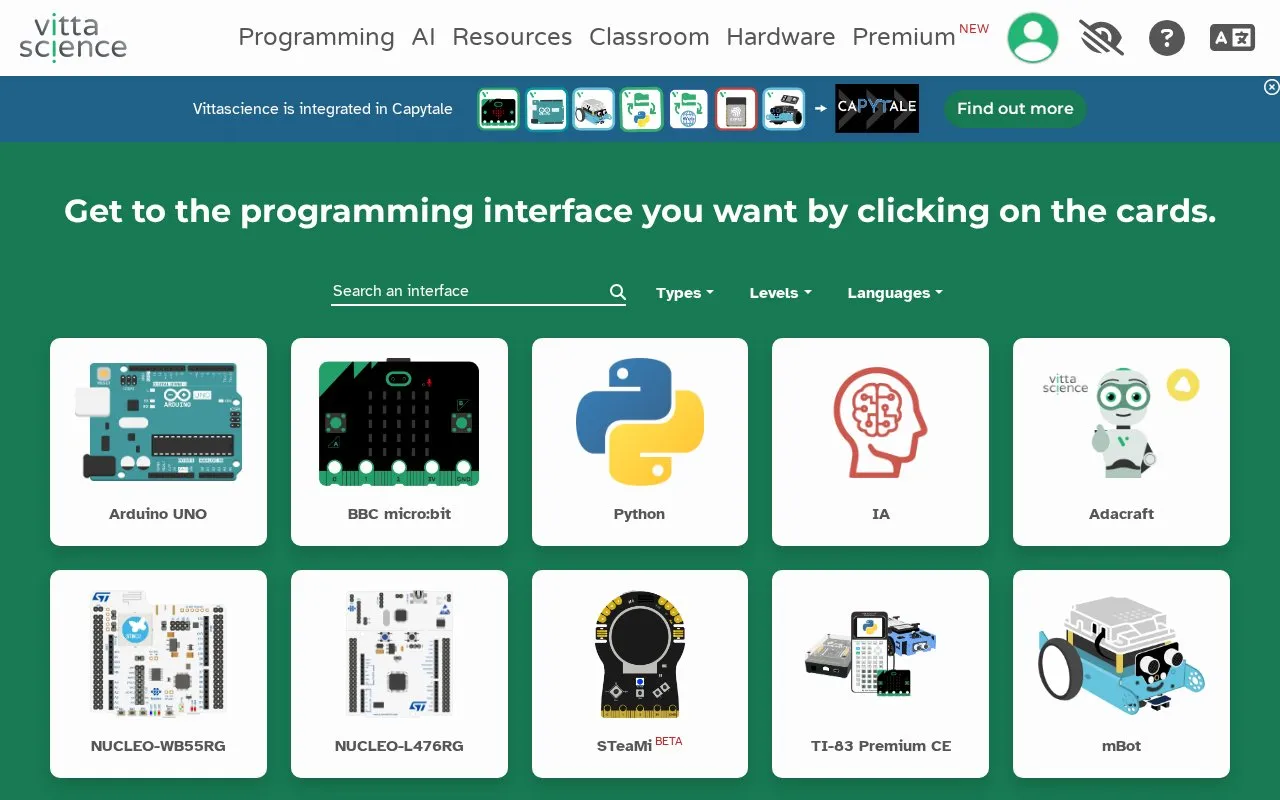
Task: Click the Python sync icon in the banner
Action: pyautogui.click(x=641, y=109)
